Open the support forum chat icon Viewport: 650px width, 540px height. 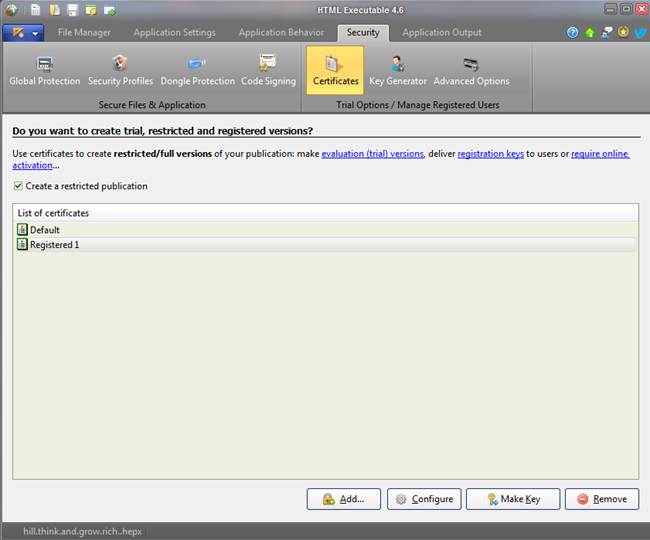pos(606,32)
